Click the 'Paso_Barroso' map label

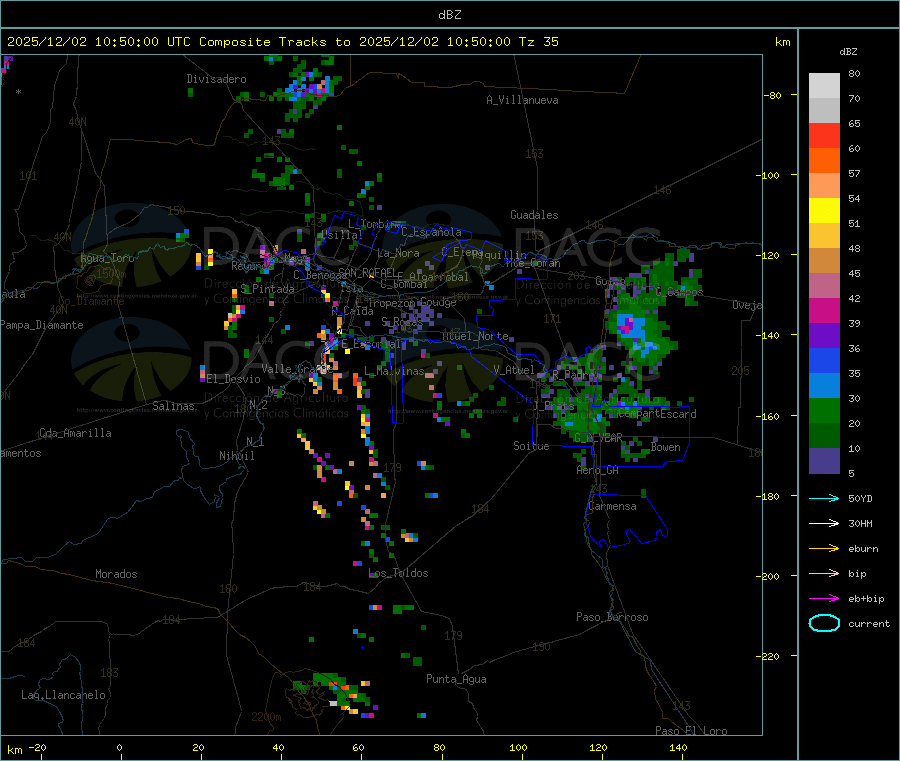coord(612,617)
